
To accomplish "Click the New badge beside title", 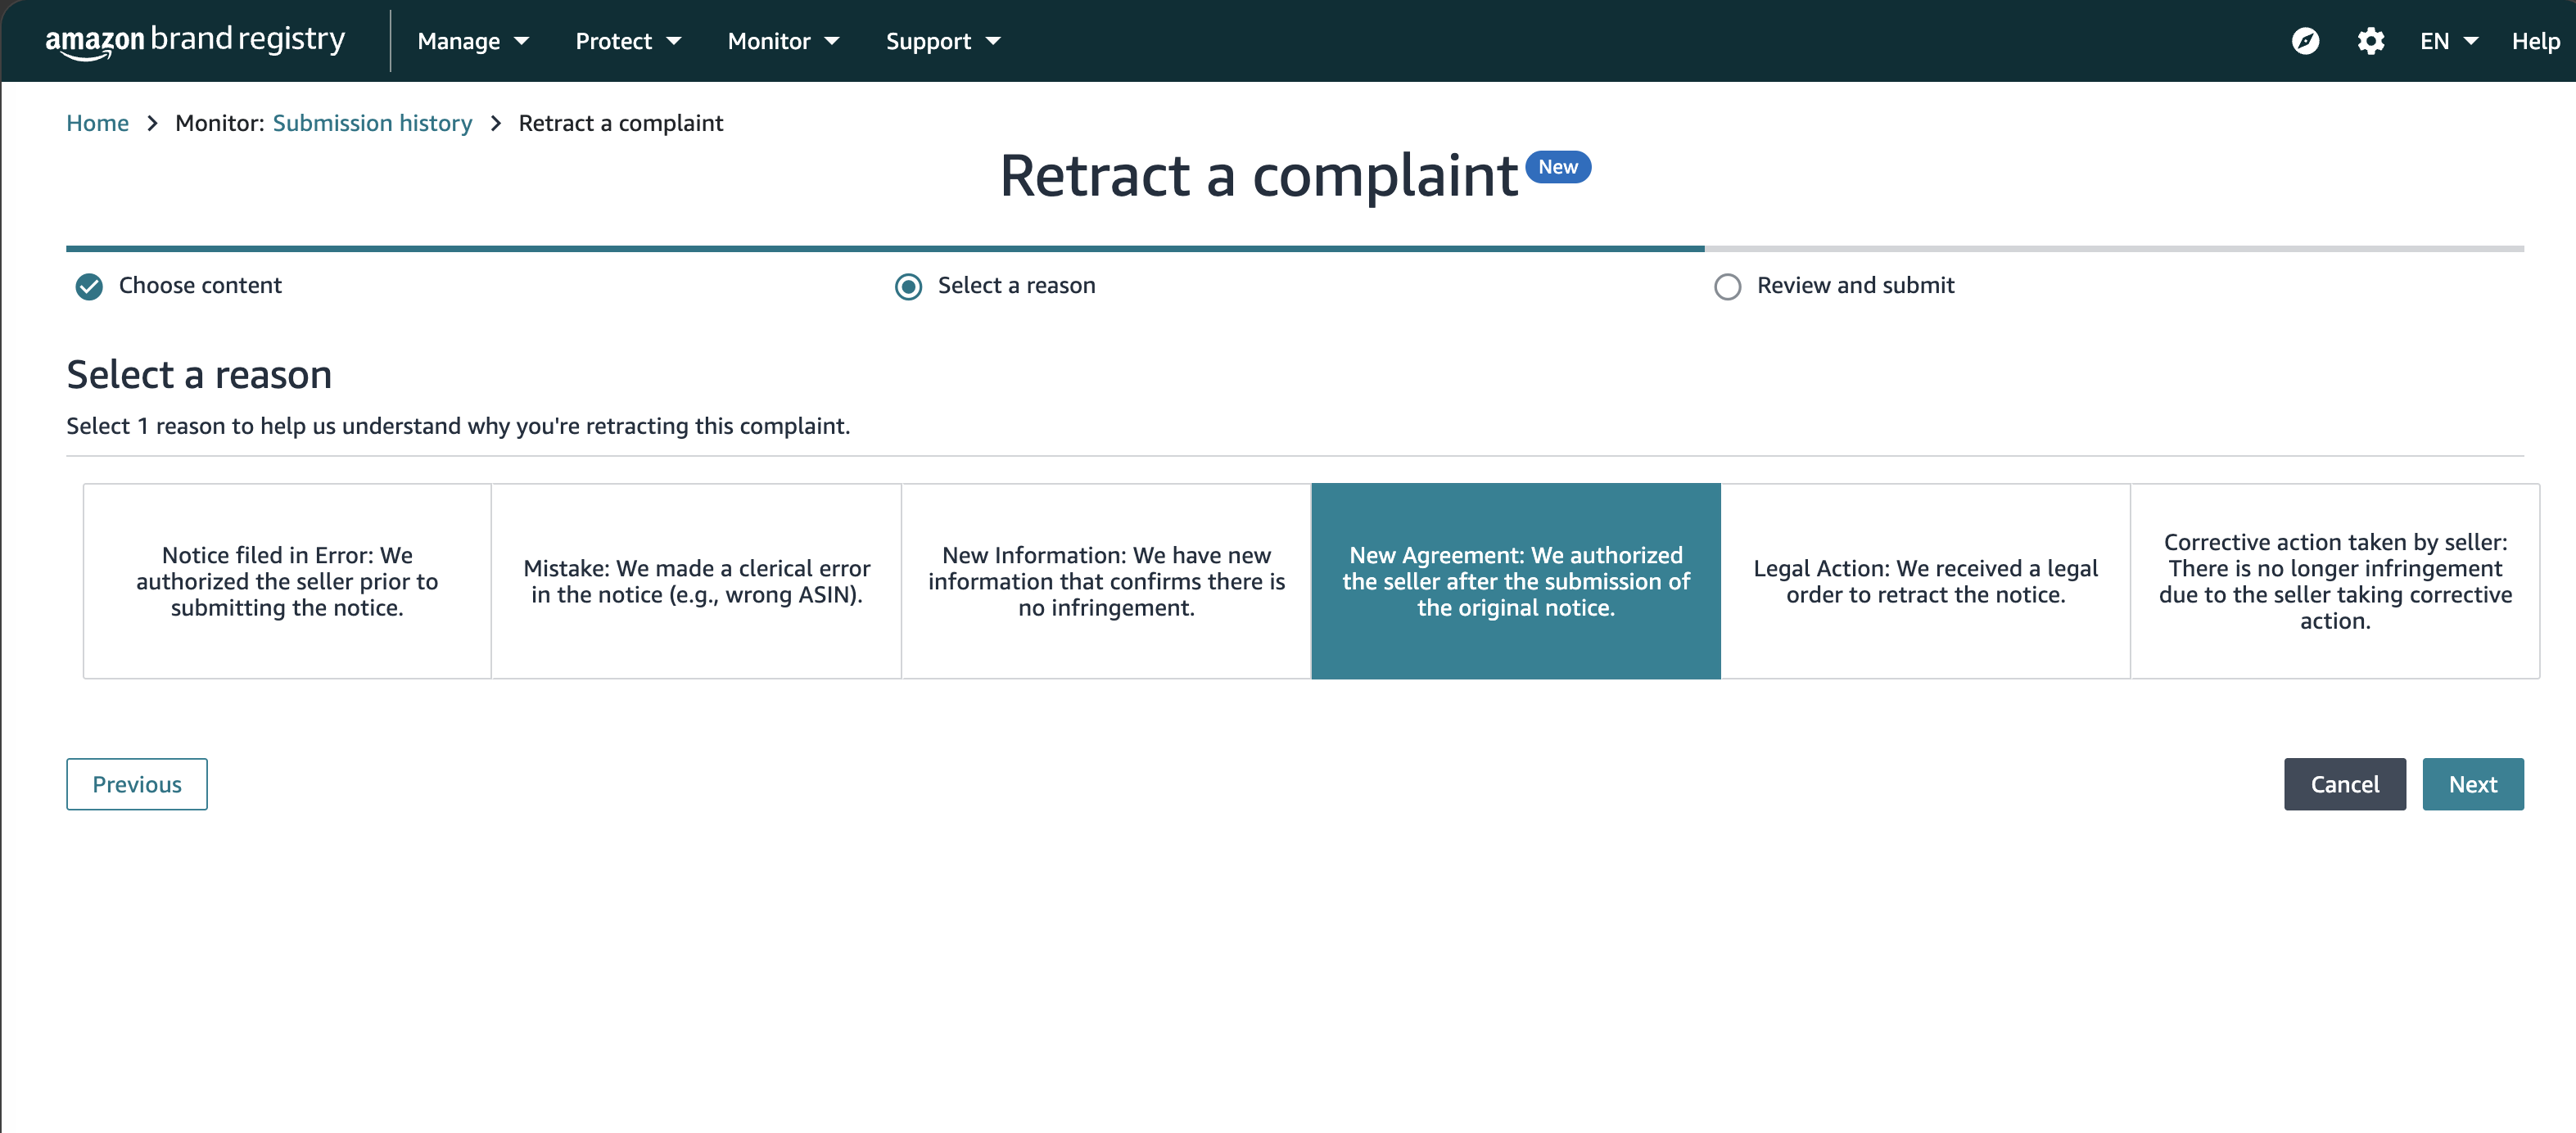I will (1557, 167).
